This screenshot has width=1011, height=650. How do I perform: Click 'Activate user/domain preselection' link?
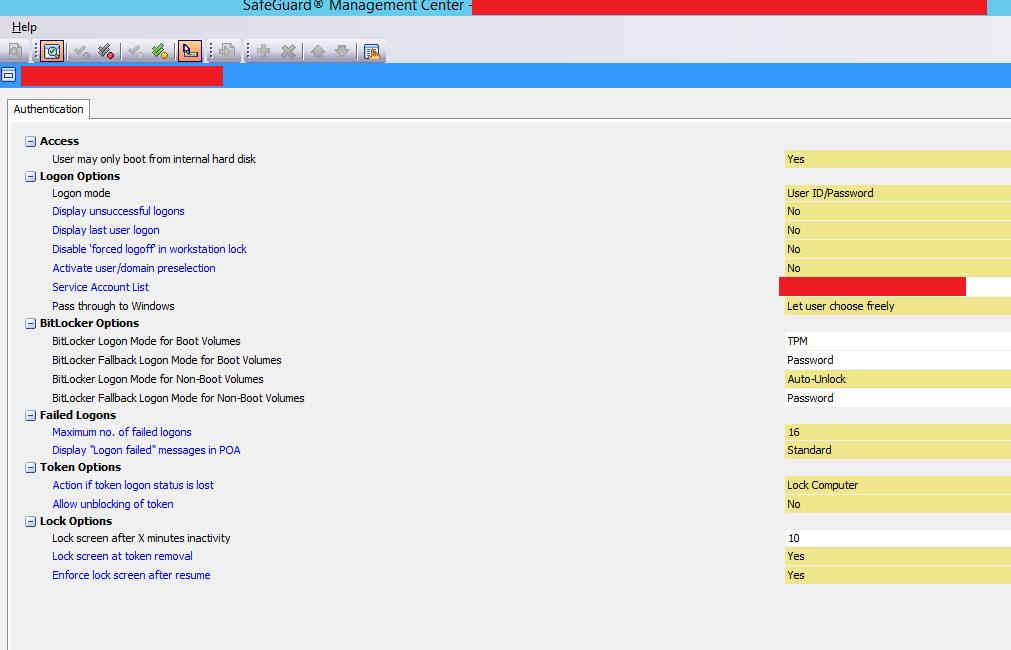click(133, 268)
